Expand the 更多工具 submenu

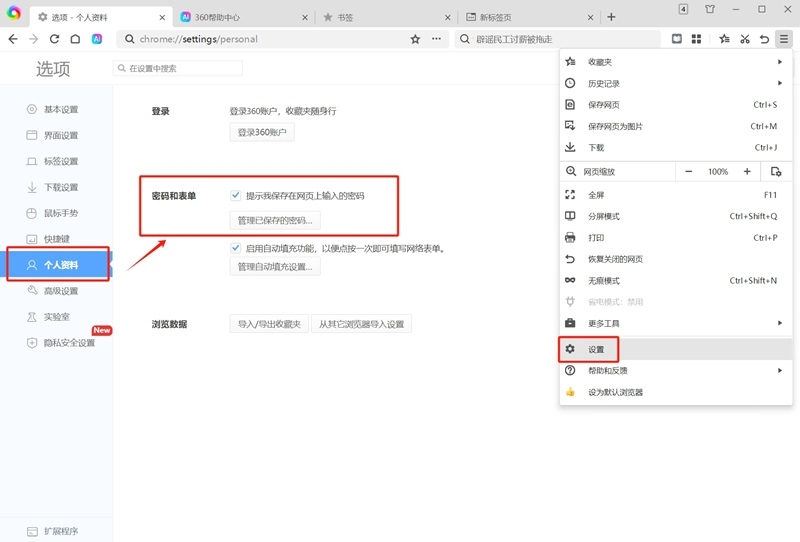(x=676, y=323)
